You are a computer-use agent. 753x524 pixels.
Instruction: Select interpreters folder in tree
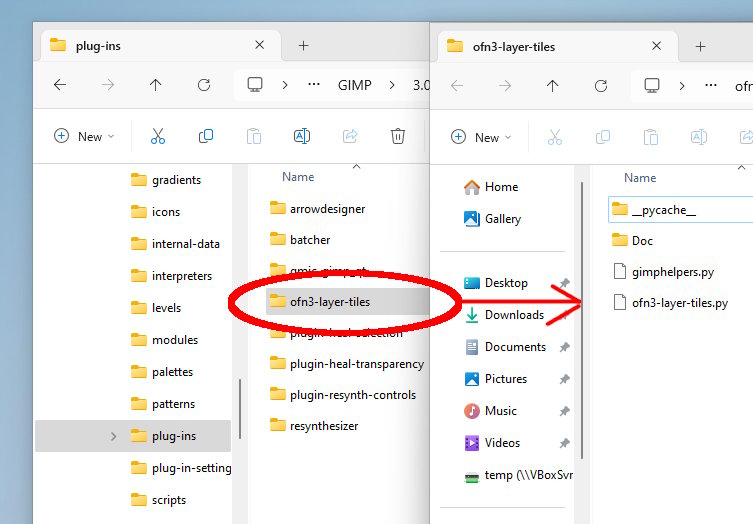(x=171, y=276)
